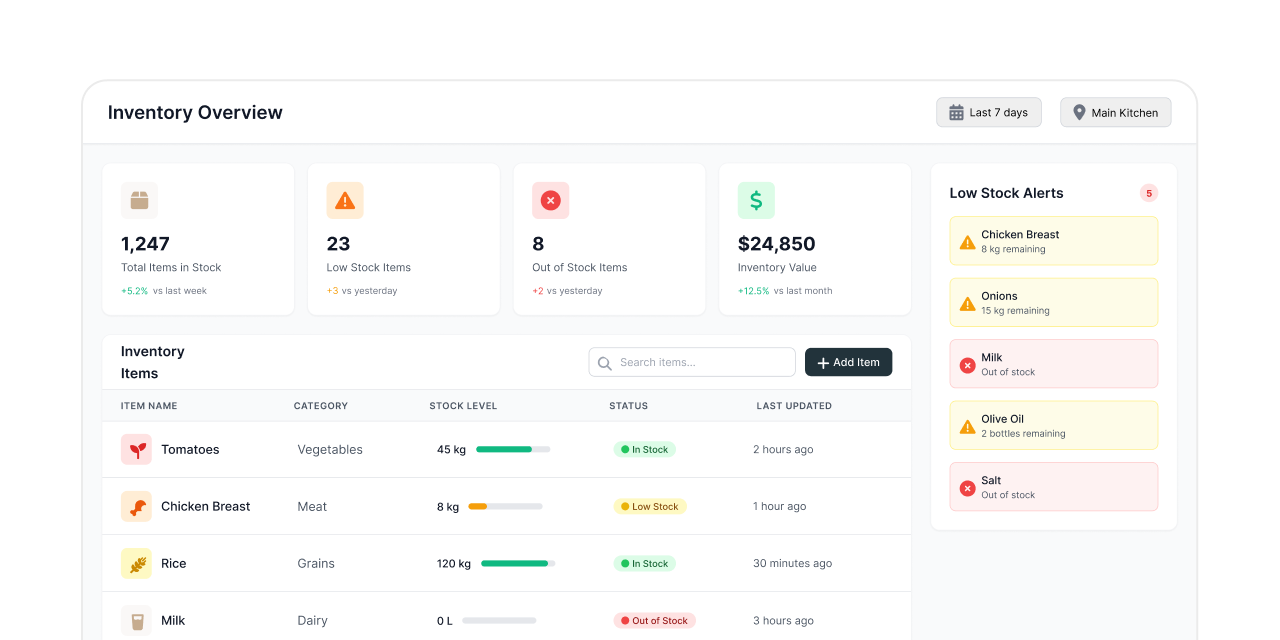Click the Add Item button

coord(848,362)
